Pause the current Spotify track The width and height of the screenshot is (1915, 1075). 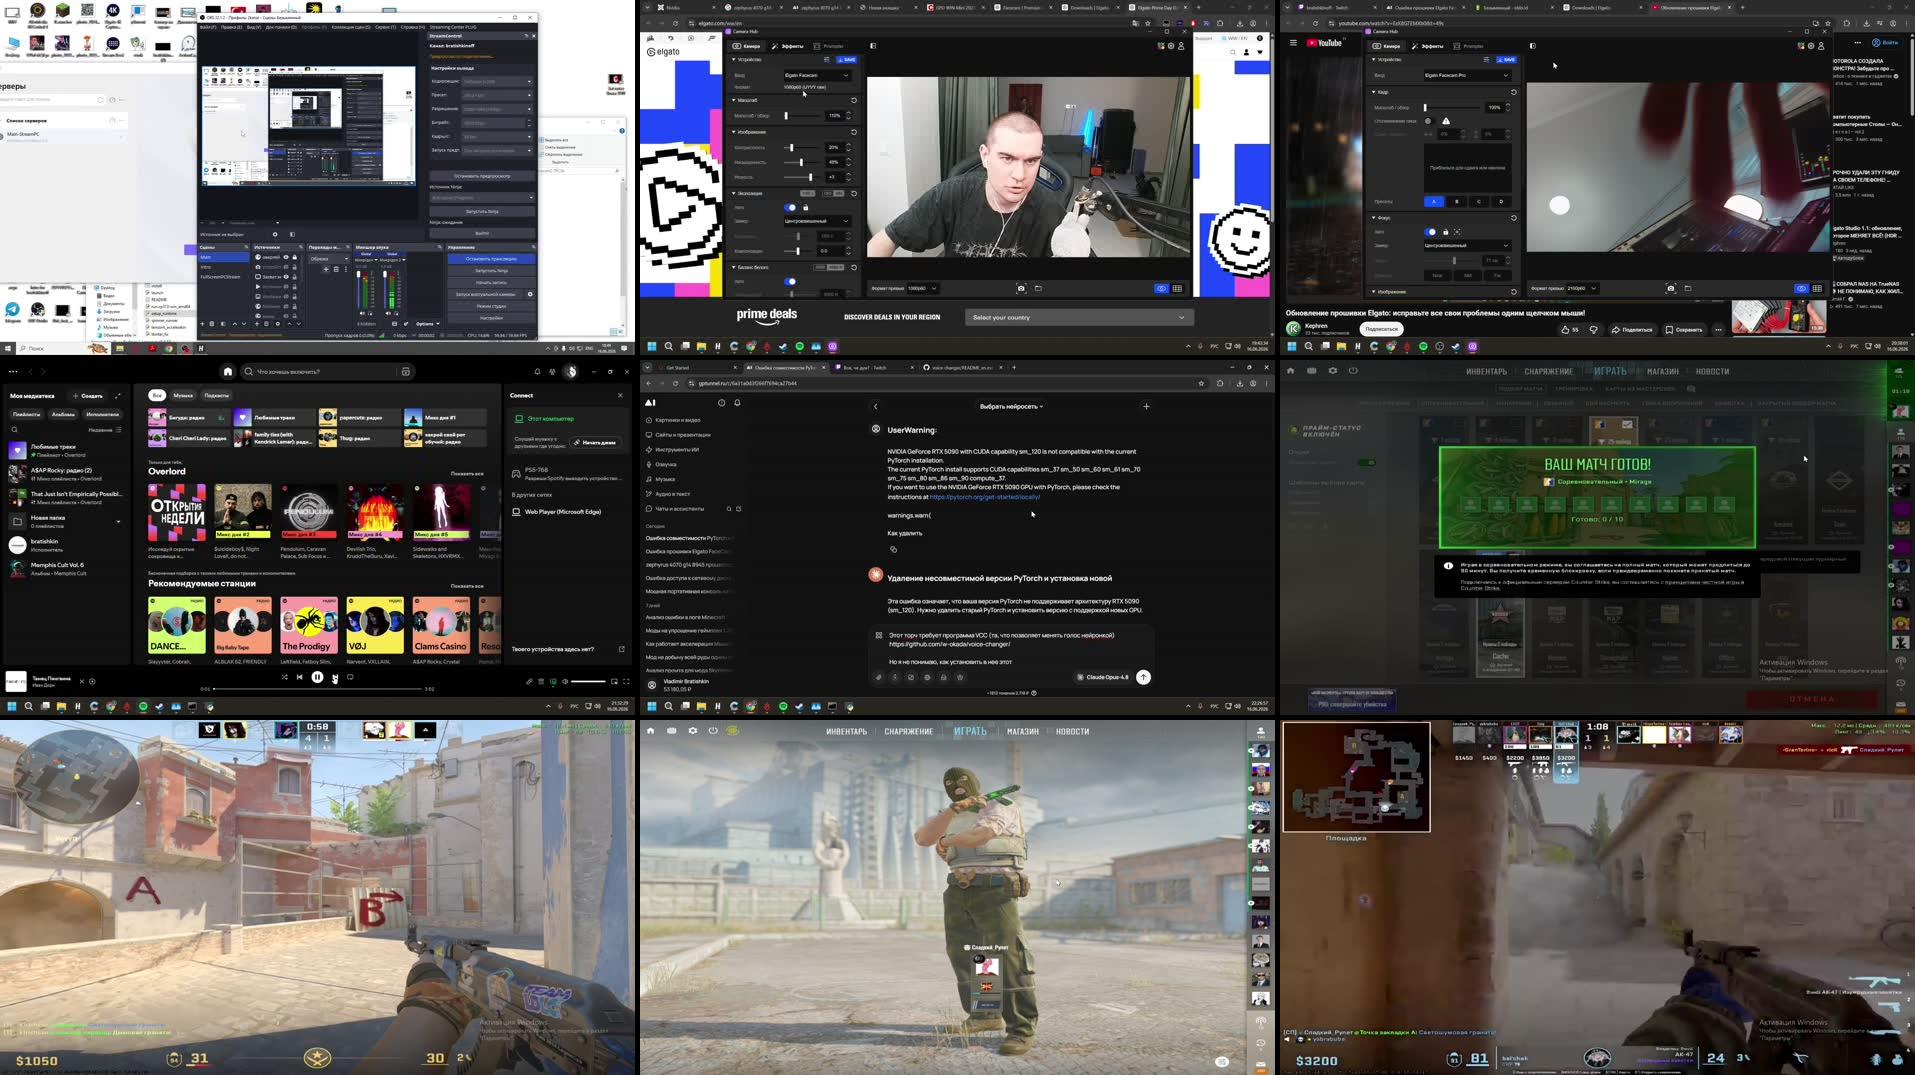pos(317,677)
